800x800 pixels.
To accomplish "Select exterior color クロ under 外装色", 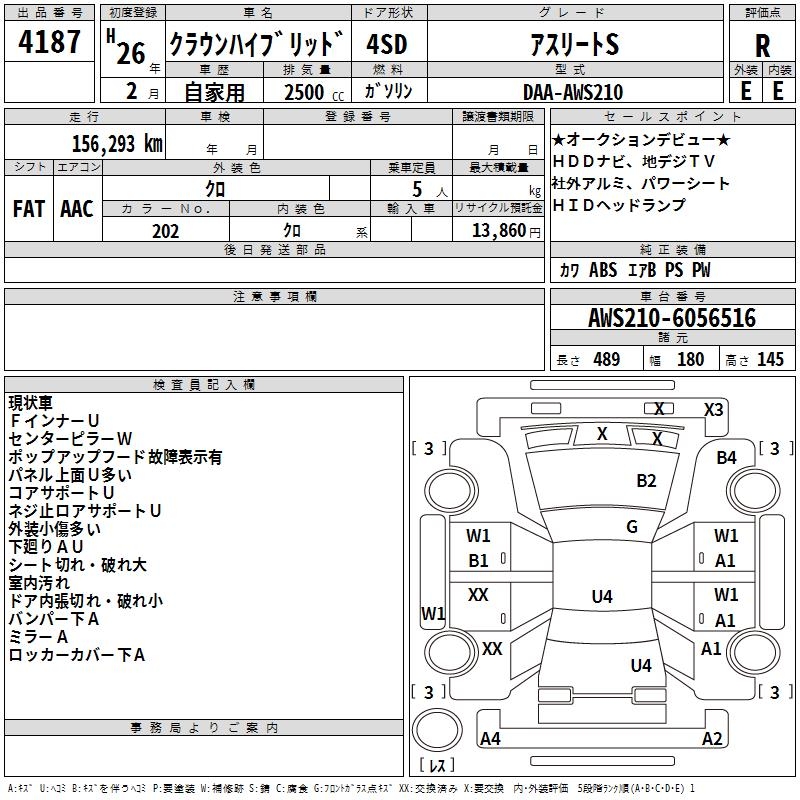I will 215,189.
